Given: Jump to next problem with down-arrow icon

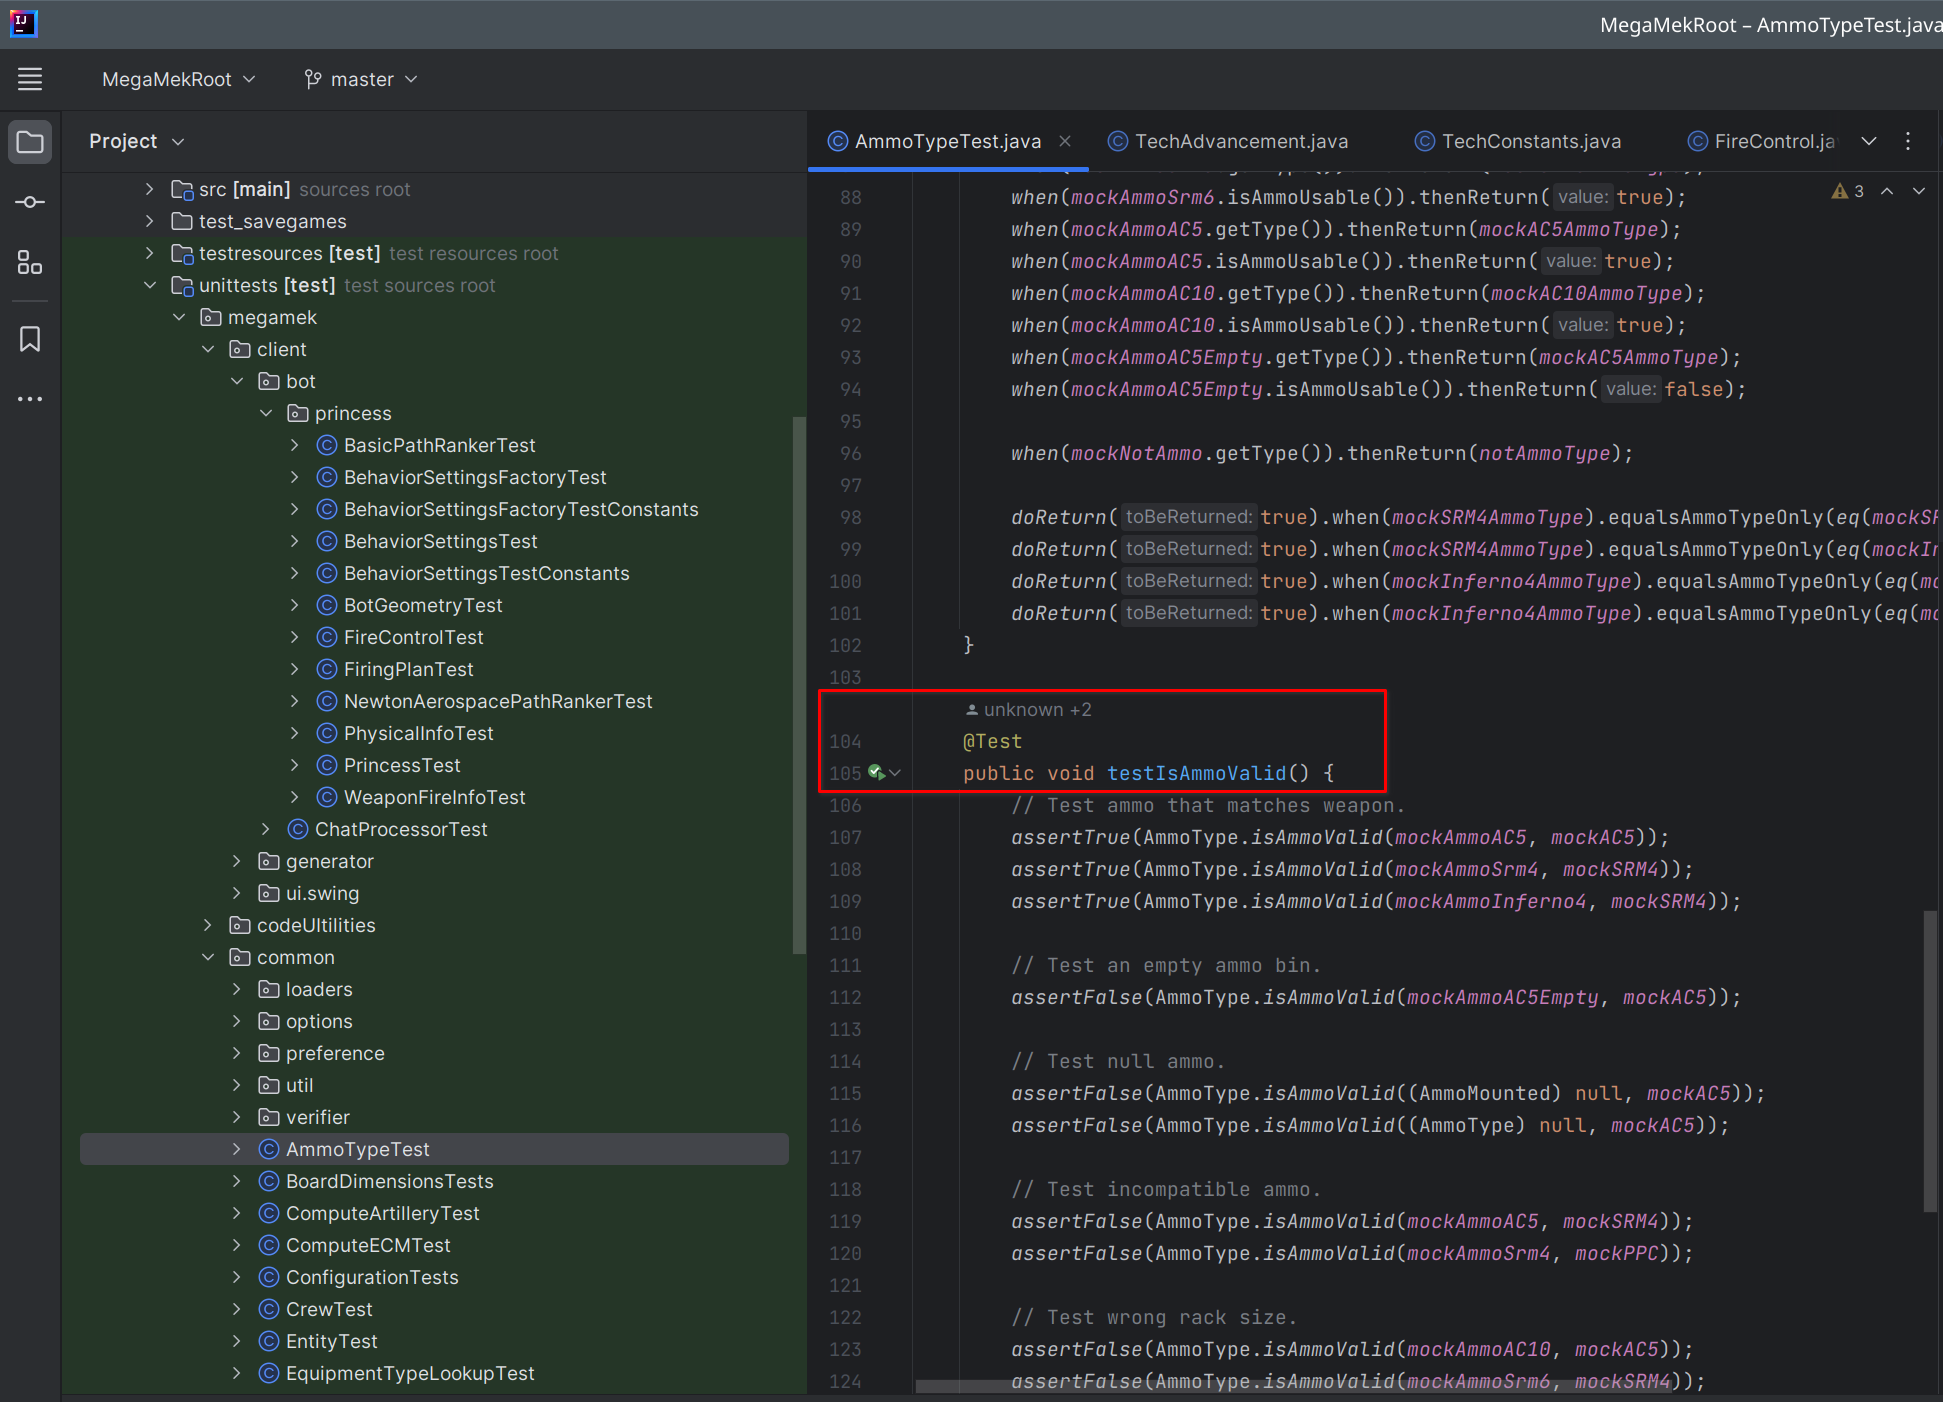Looking at the screenshot, I should [1917, 191].
